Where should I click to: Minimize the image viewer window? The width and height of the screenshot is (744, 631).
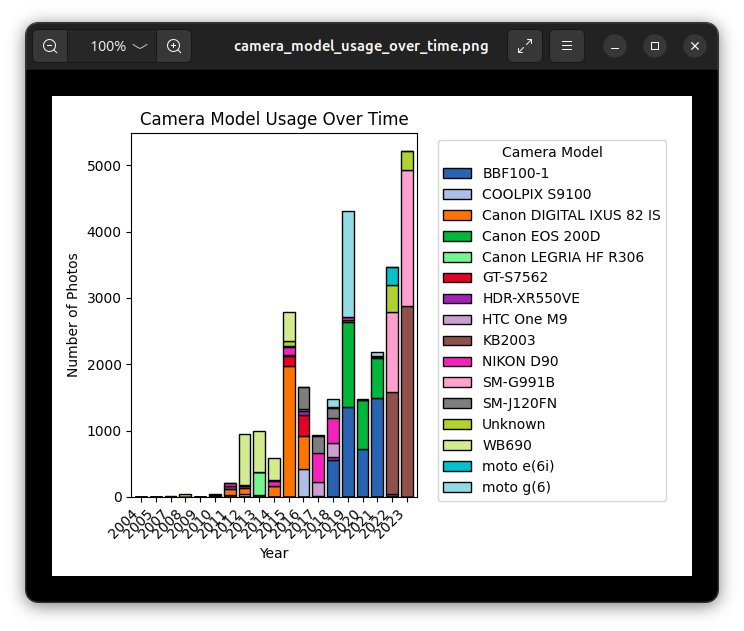[x=615, y=46]
